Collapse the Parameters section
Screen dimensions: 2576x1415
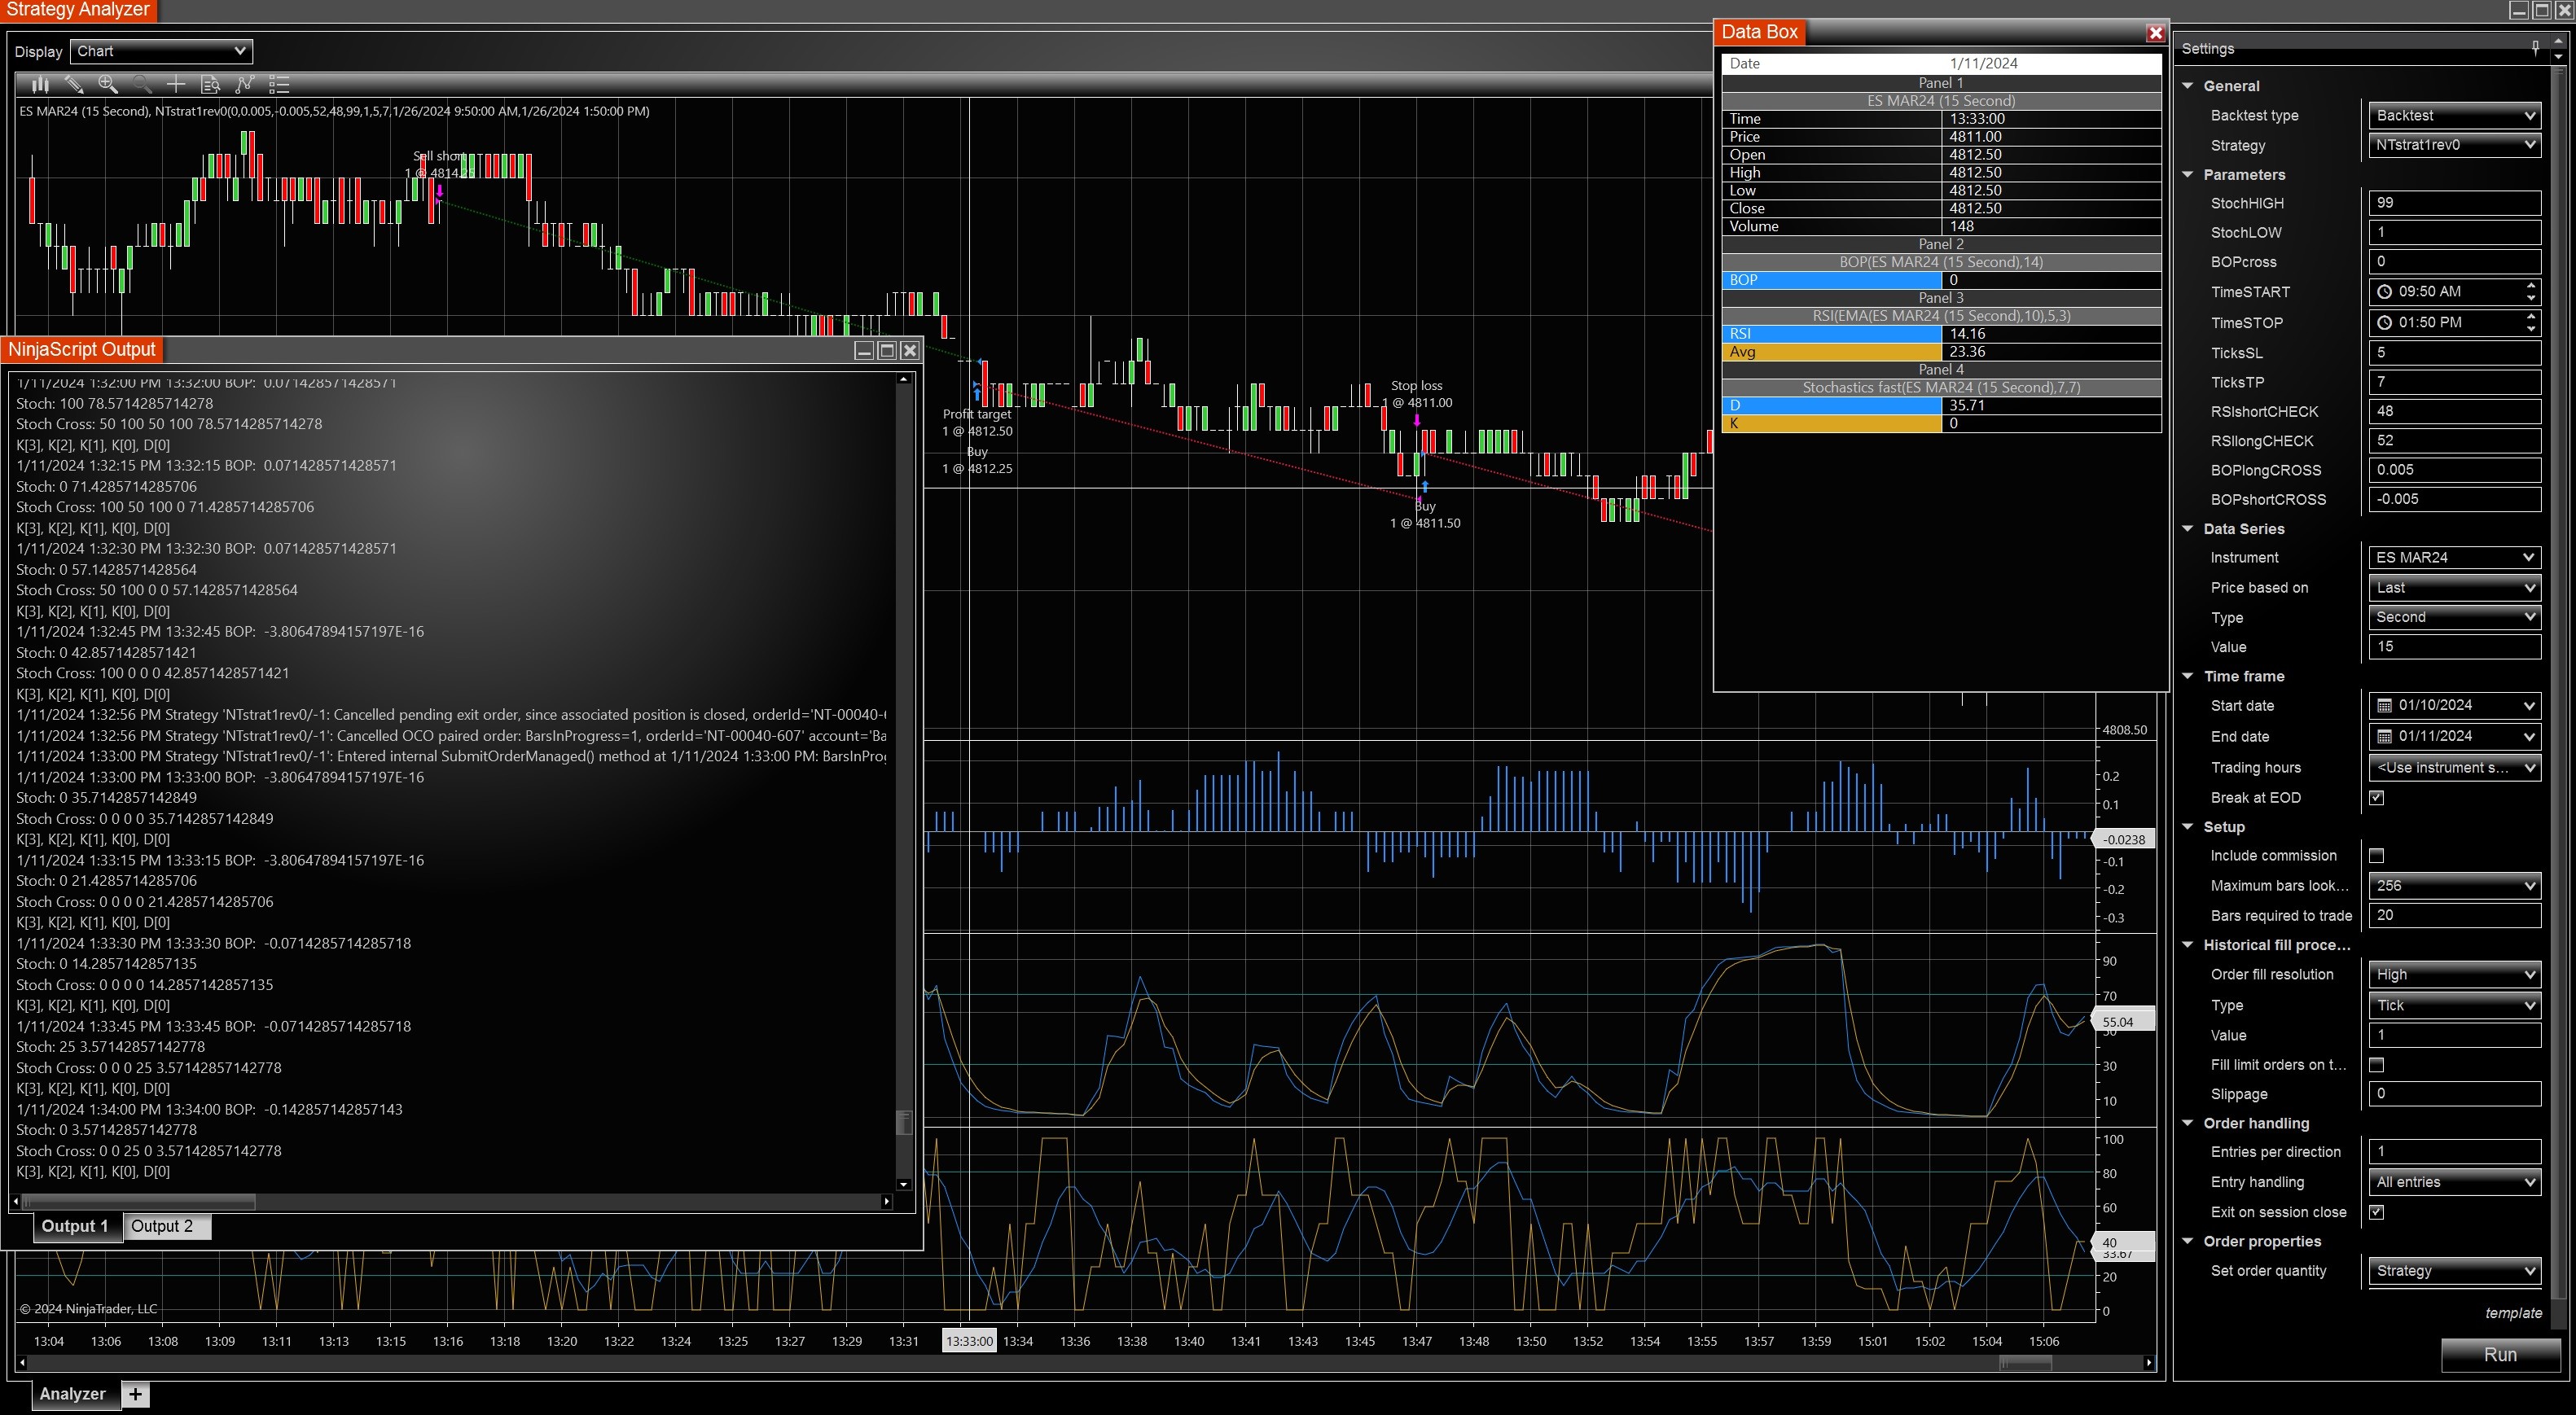tap(2187, 175)
